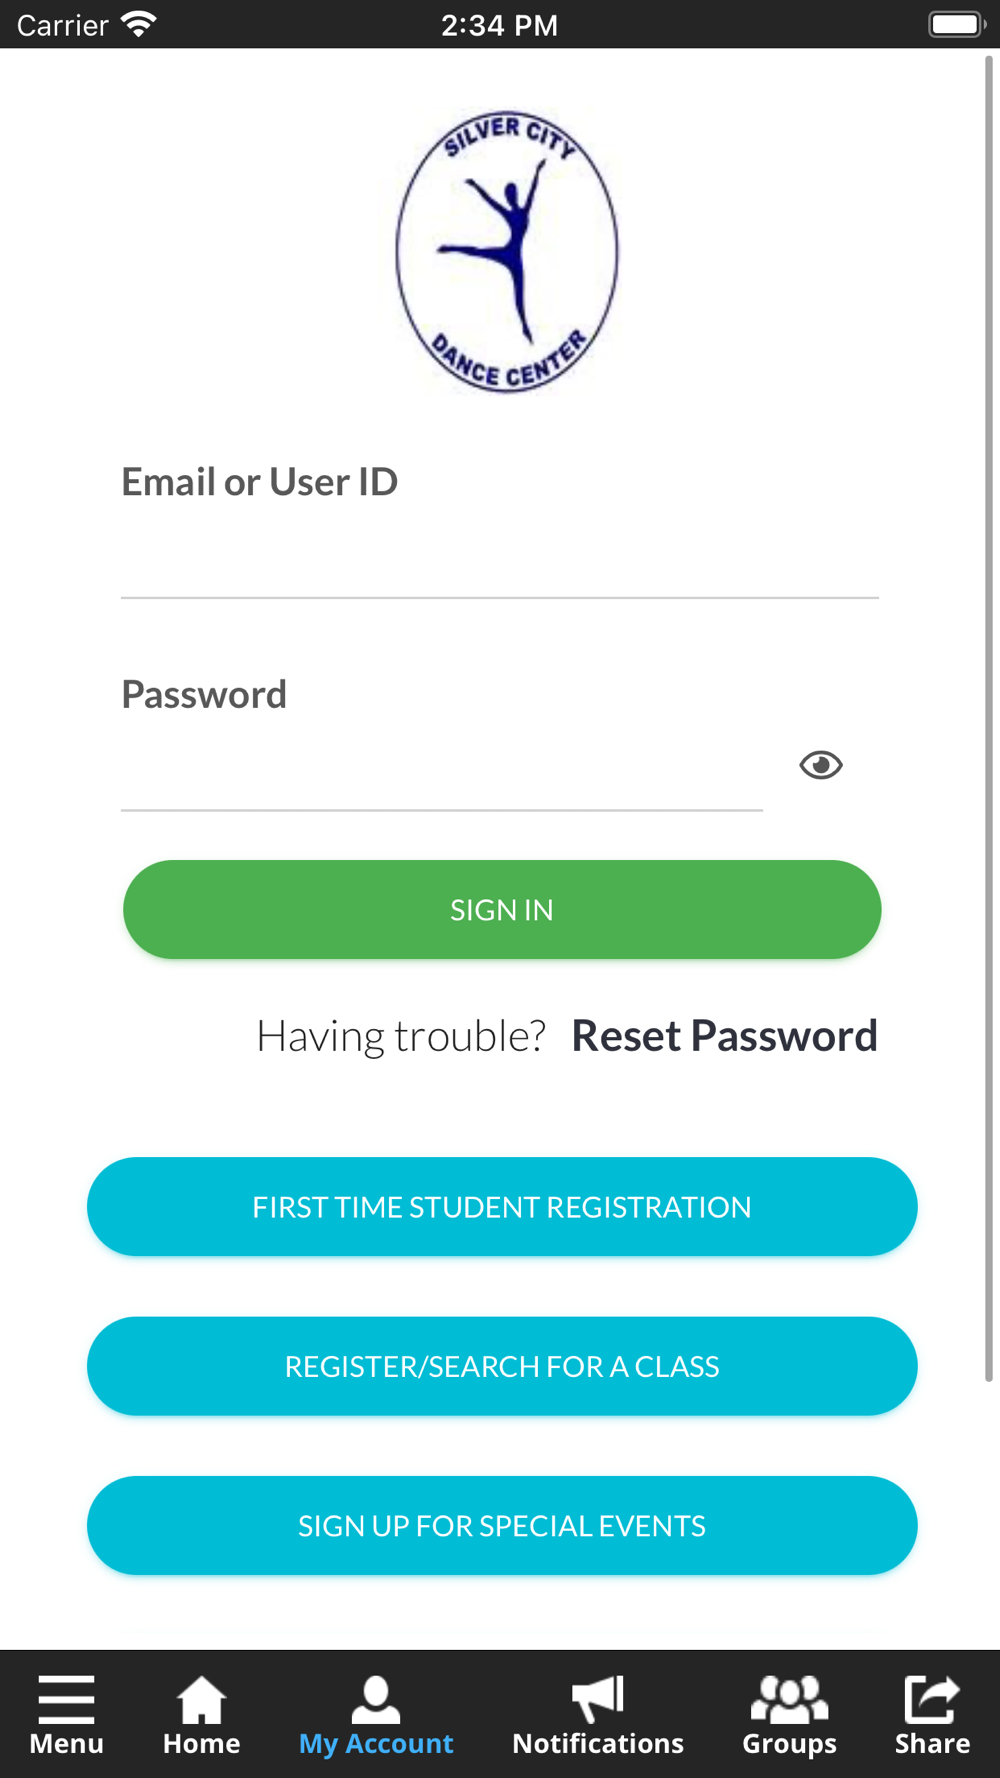This screenshot has height=1778, width=1000.
Task: Toggle password visibility with eye icon
Action: click(x=821, y=765)
